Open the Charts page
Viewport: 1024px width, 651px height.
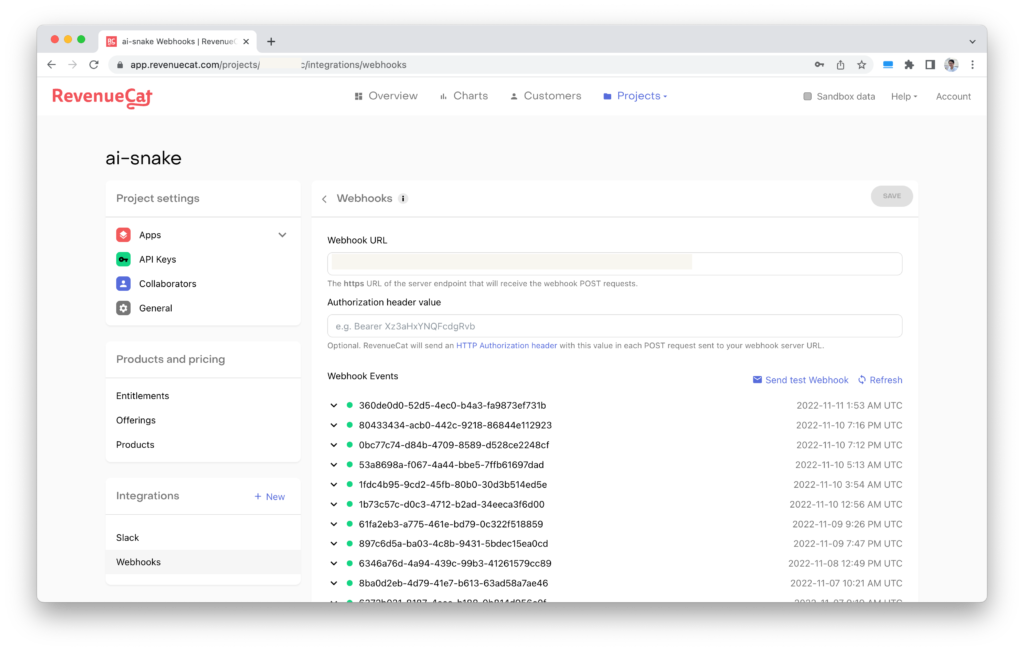(x=464, y=96)
